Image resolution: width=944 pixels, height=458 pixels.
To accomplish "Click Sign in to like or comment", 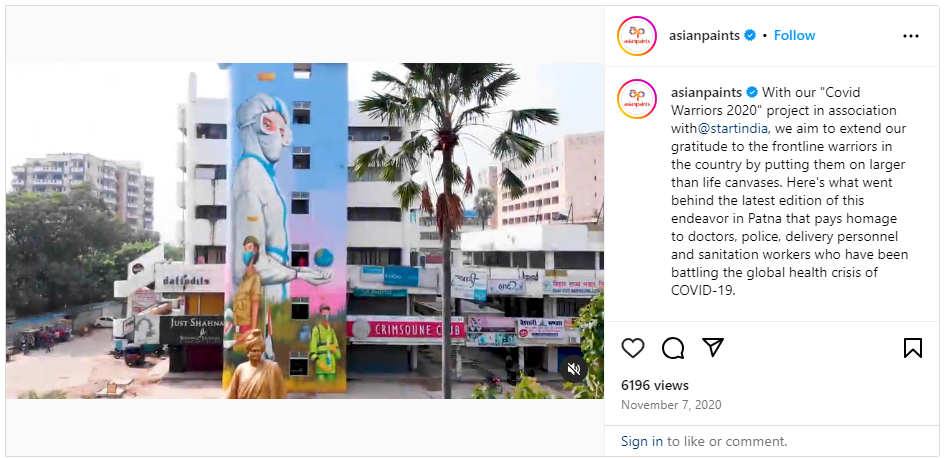I will [642, 441].
